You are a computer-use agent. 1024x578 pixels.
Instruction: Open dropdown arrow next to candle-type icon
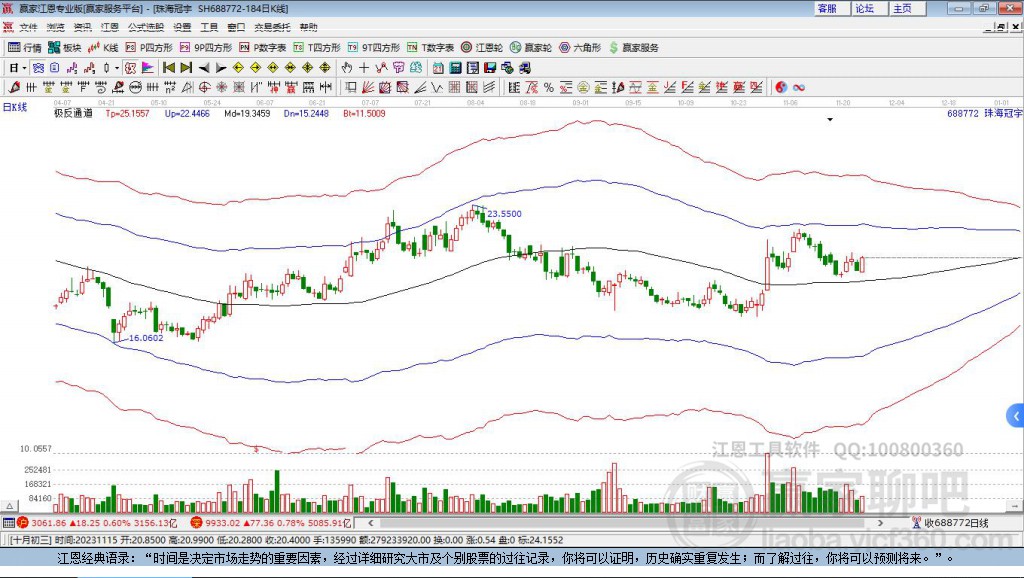pos(117,67)
